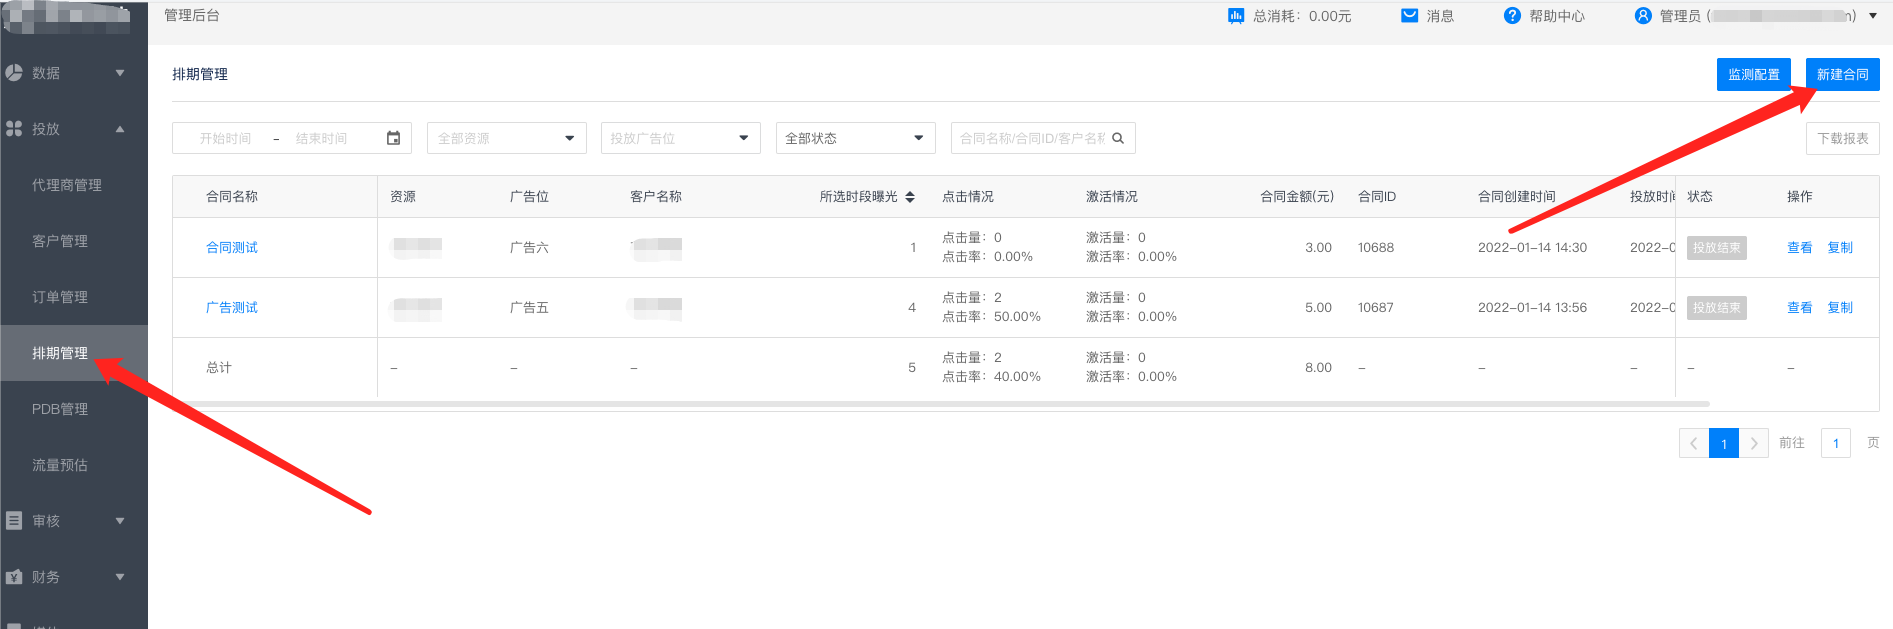Sort by 所选时段曝光 arrow icon

[x=910, y=197]
